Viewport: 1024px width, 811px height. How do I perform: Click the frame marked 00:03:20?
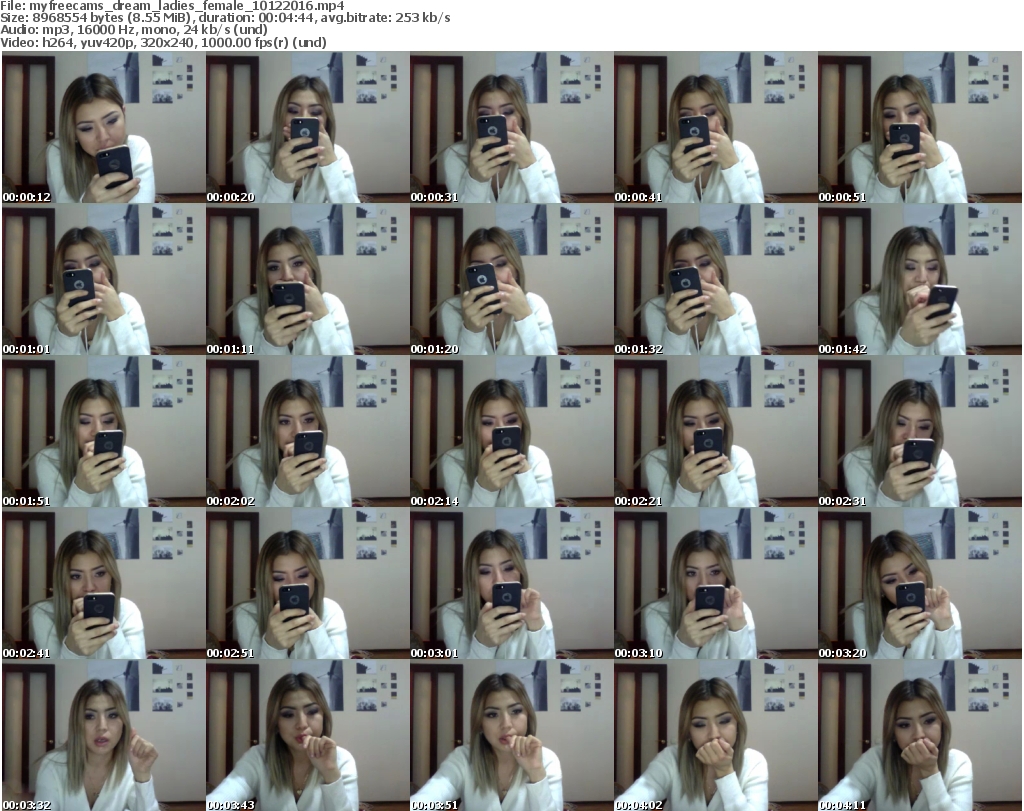tap(920, 584)
